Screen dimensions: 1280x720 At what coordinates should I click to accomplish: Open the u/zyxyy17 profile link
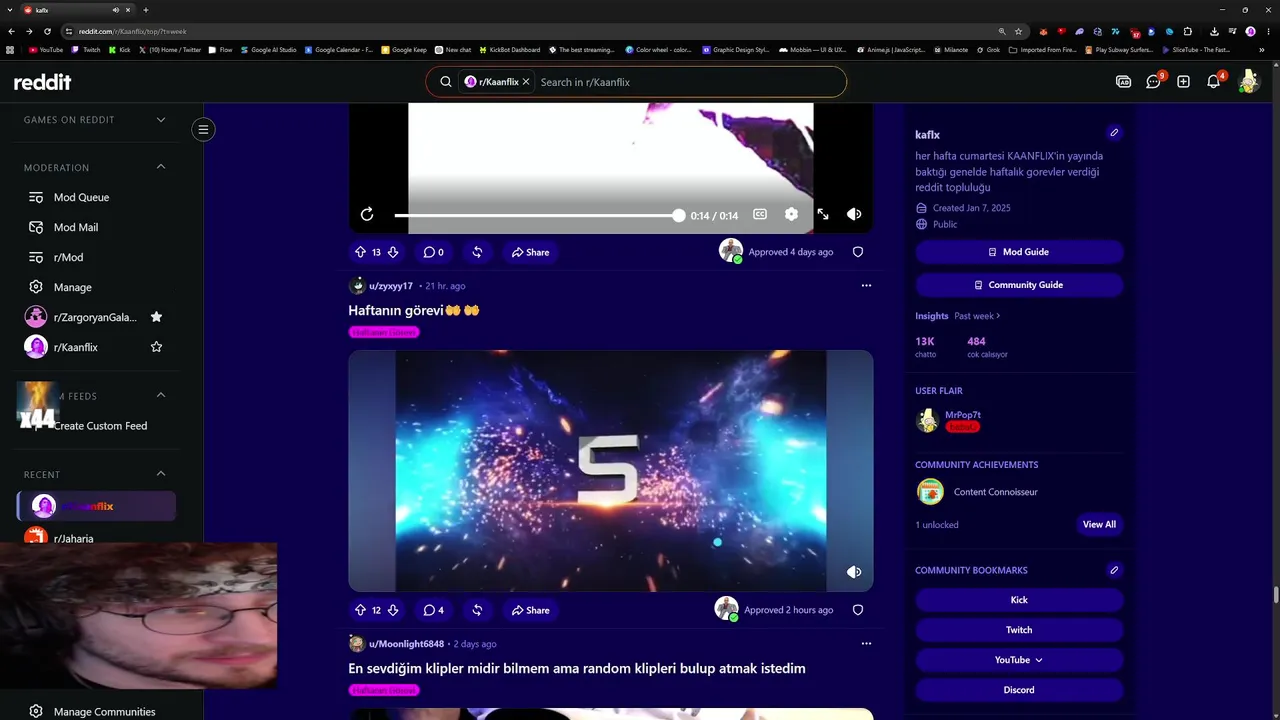click(x=391, y=286)
